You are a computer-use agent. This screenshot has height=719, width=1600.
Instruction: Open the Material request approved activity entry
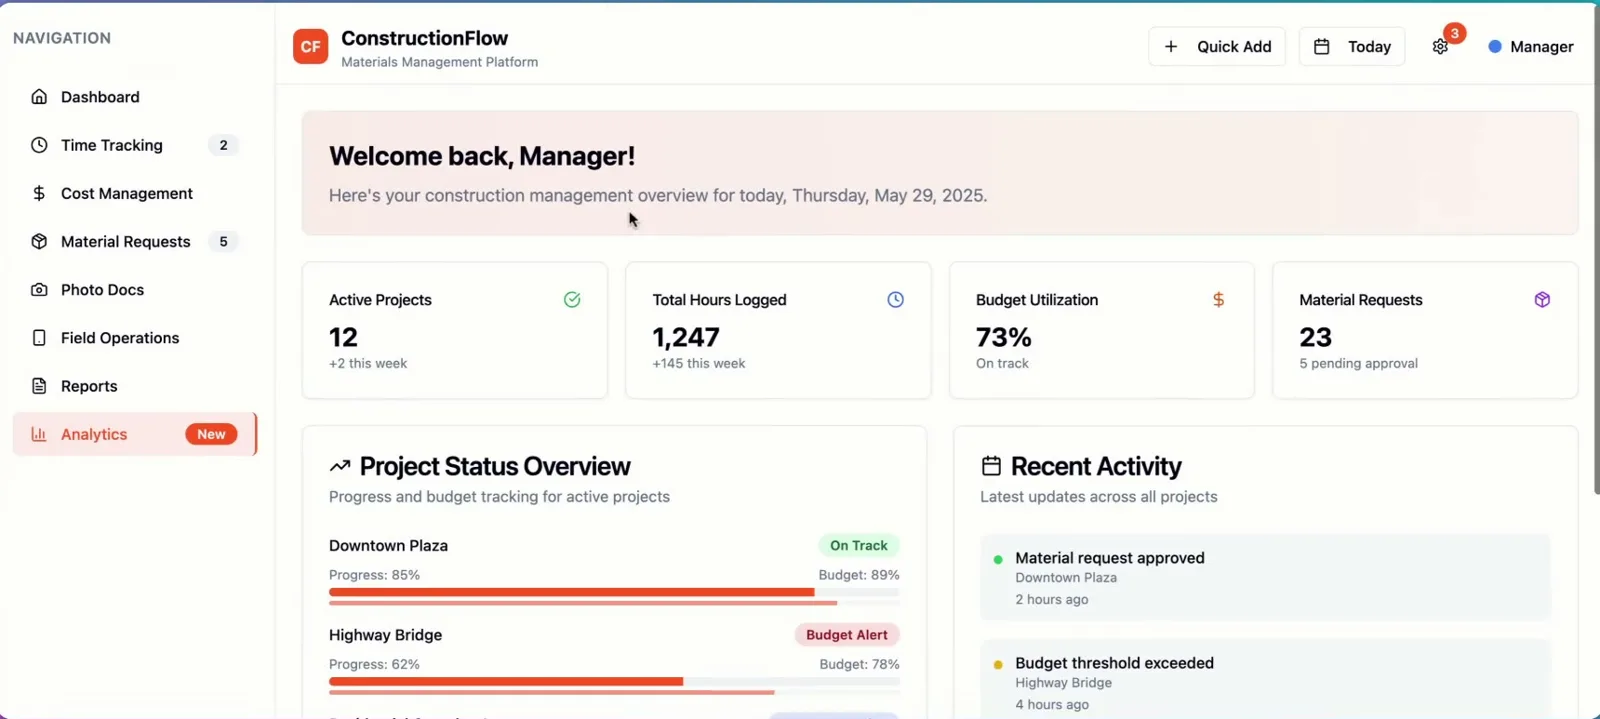(x=1265, y=578)
